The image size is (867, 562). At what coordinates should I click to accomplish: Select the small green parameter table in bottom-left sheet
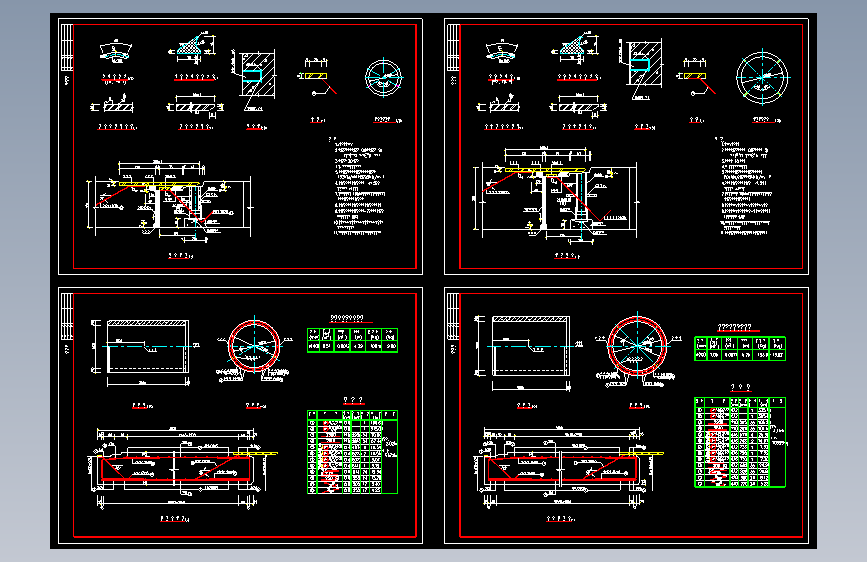point(352,340)
